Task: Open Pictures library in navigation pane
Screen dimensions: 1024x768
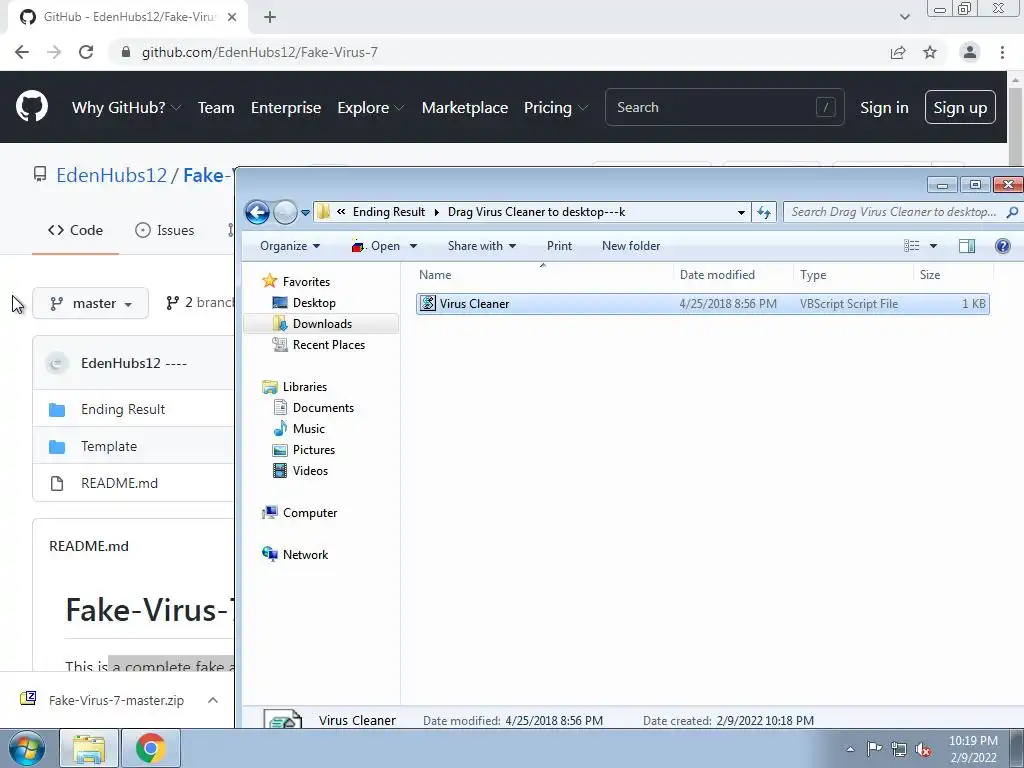Action: [313, 449]
